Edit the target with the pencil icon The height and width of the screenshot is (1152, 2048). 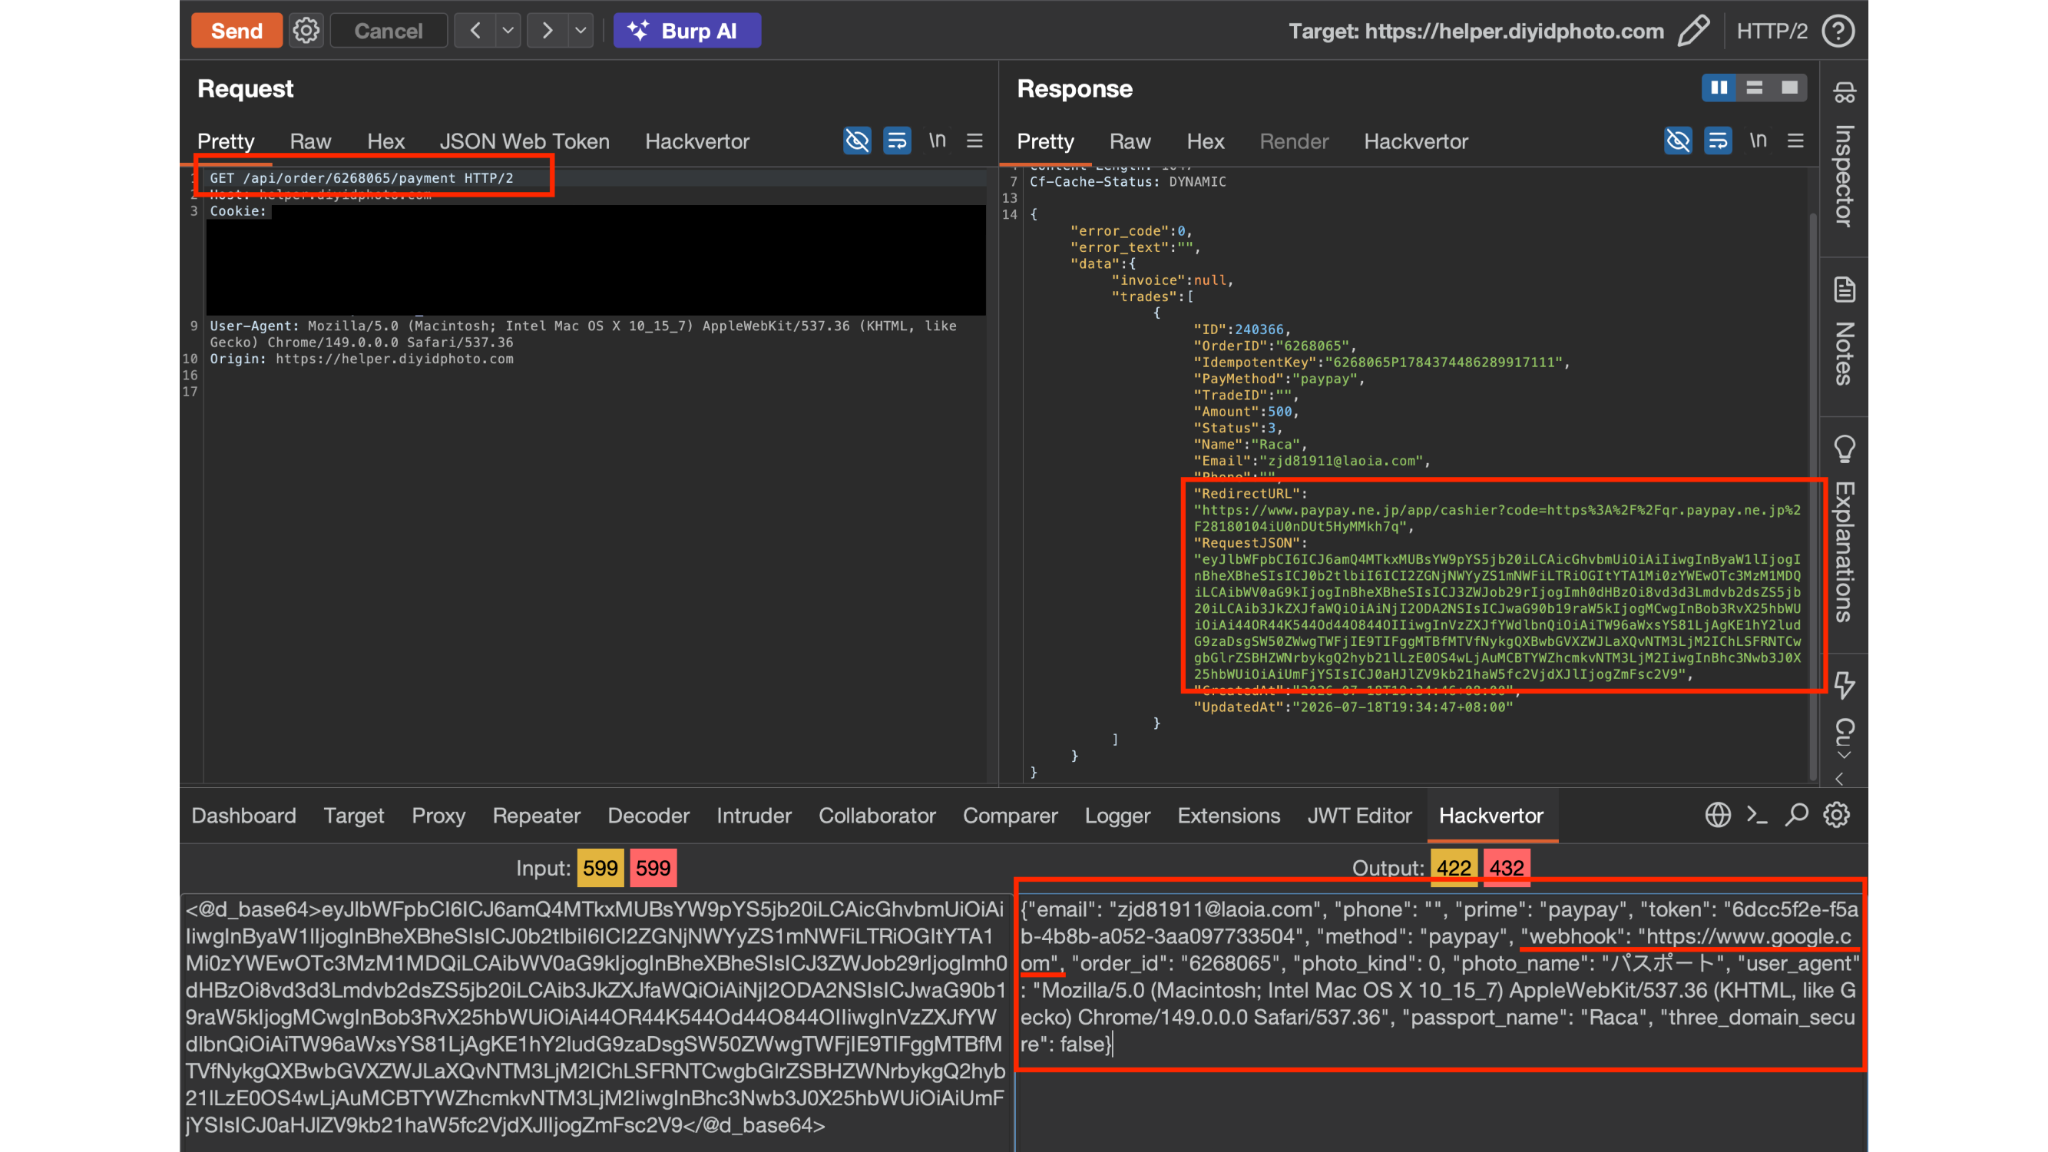coord(1693,31)
